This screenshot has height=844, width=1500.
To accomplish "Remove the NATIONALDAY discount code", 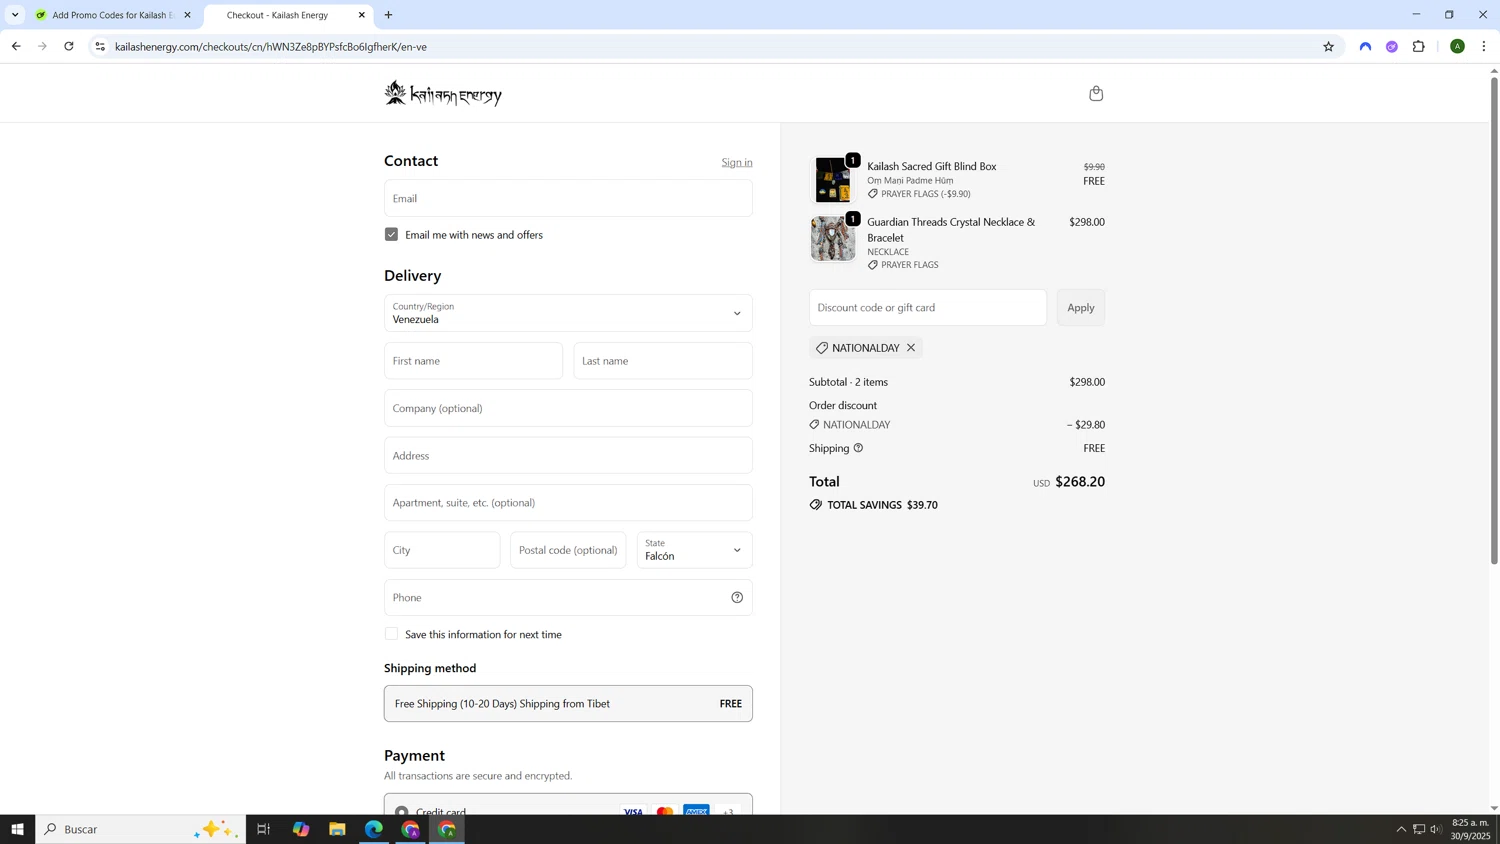I will point(911,348).
